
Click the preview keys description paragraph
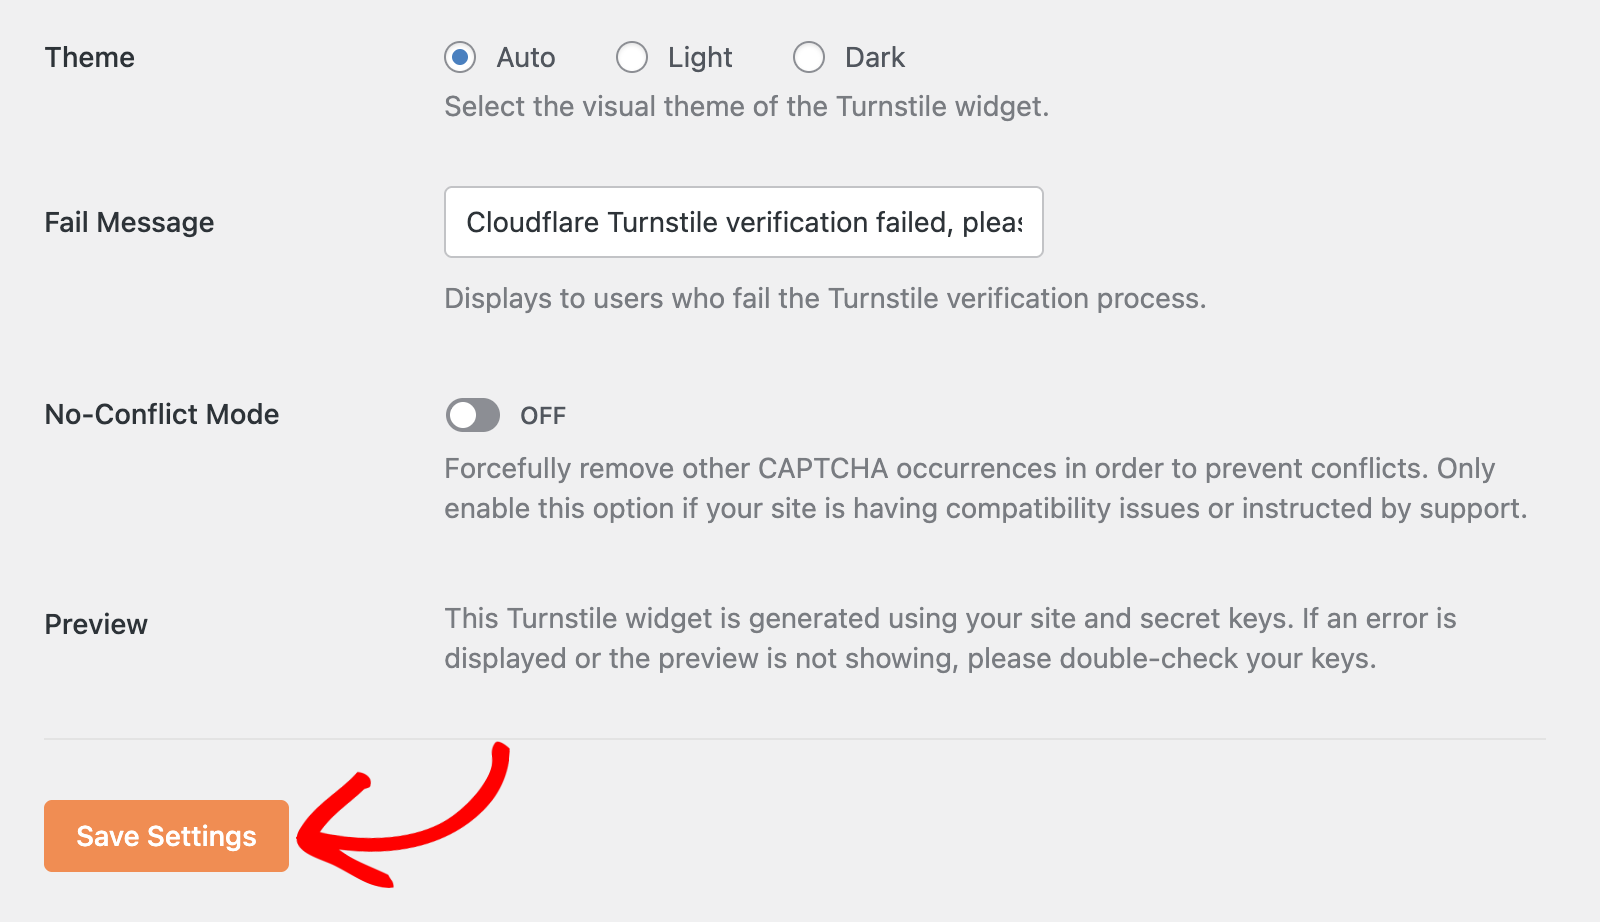(950, 638)
